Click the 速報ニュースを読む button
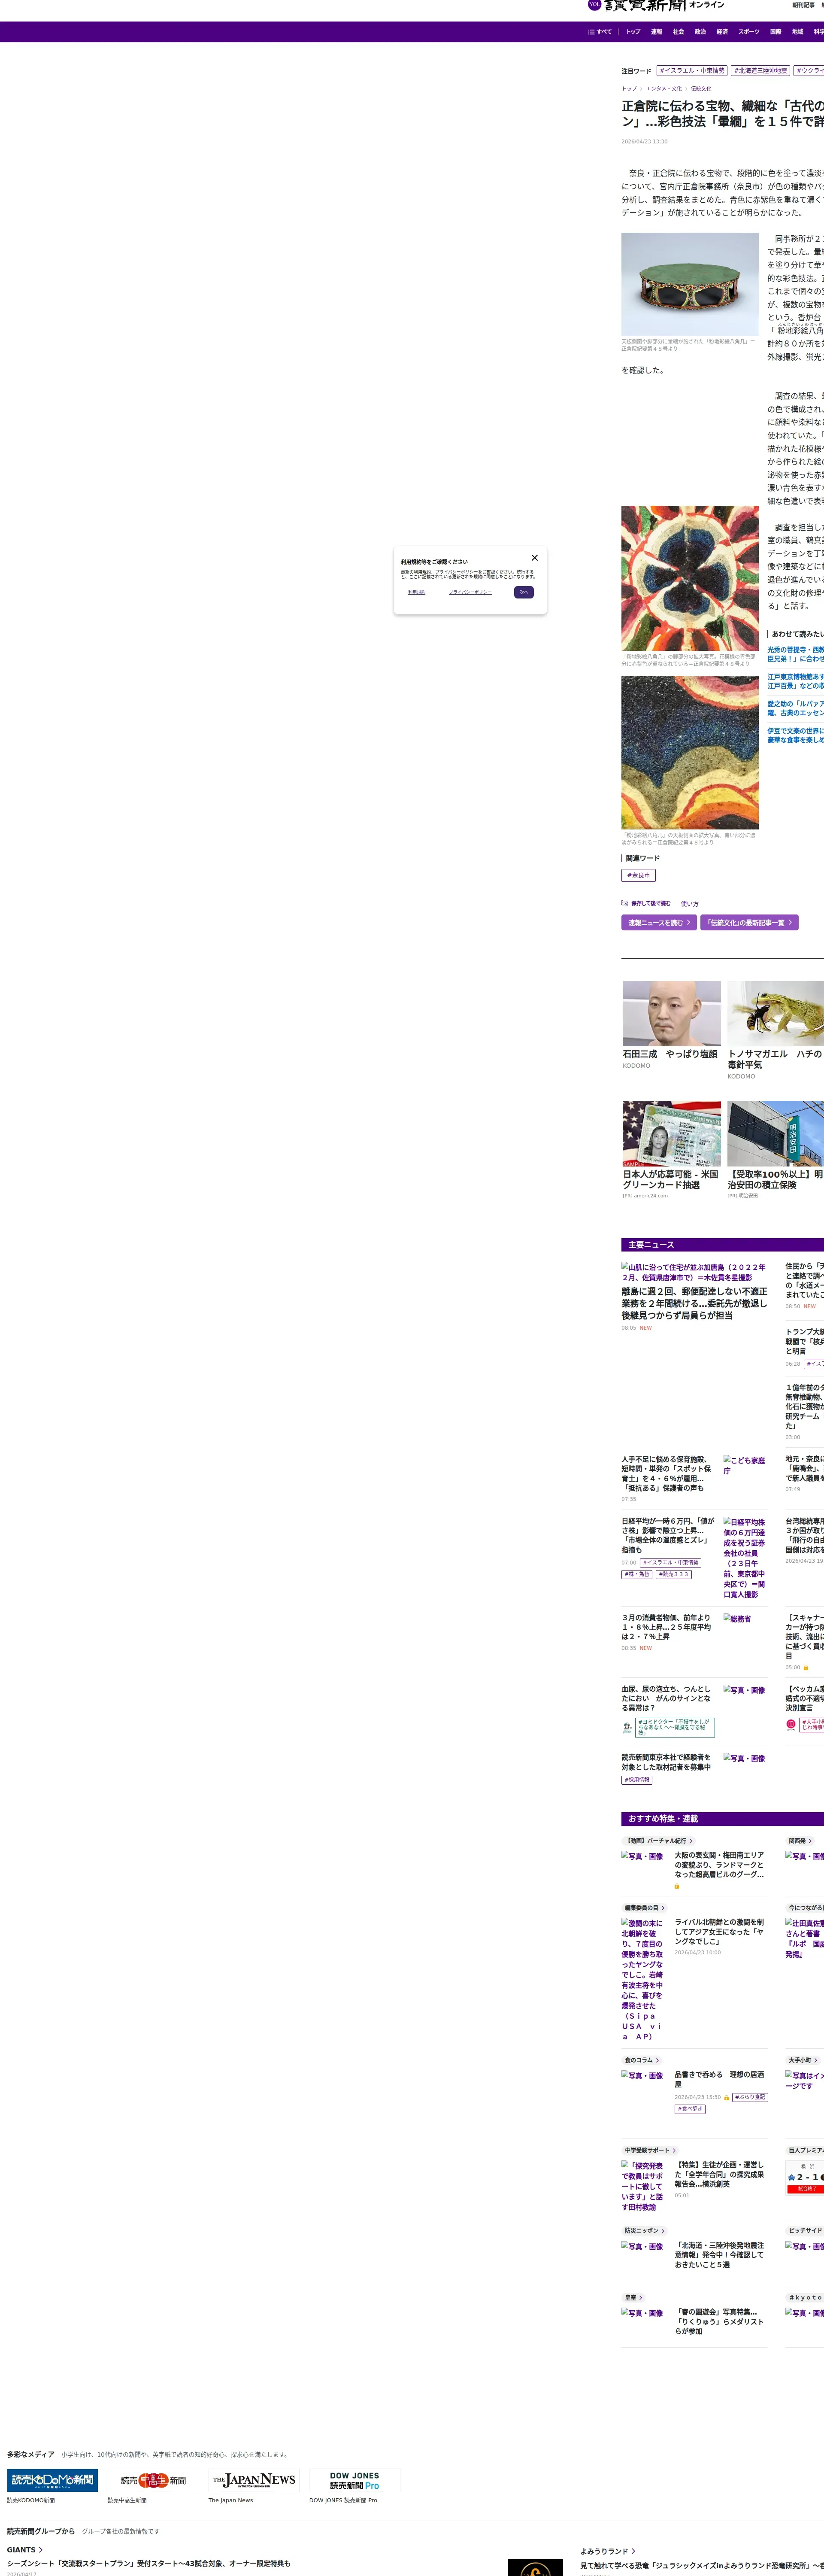 click(659, 923)
